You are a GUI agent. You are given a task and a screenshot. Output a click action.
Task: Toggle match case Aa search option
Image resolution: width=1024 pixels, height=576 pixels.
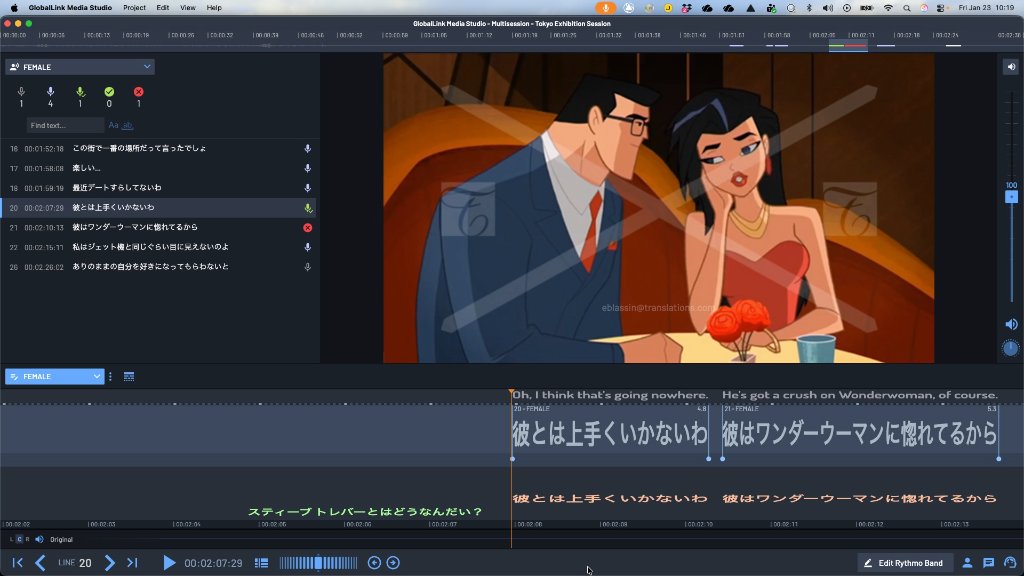113,126
